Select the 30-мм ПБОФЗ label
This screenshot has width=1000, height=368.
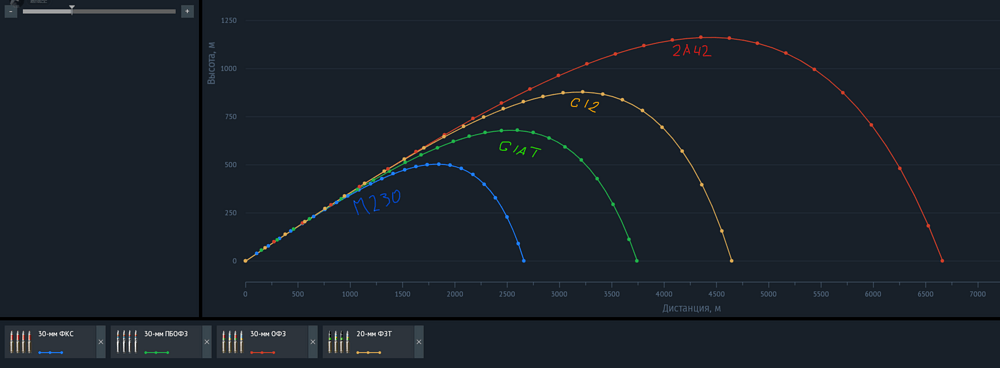tap(166, 334)
